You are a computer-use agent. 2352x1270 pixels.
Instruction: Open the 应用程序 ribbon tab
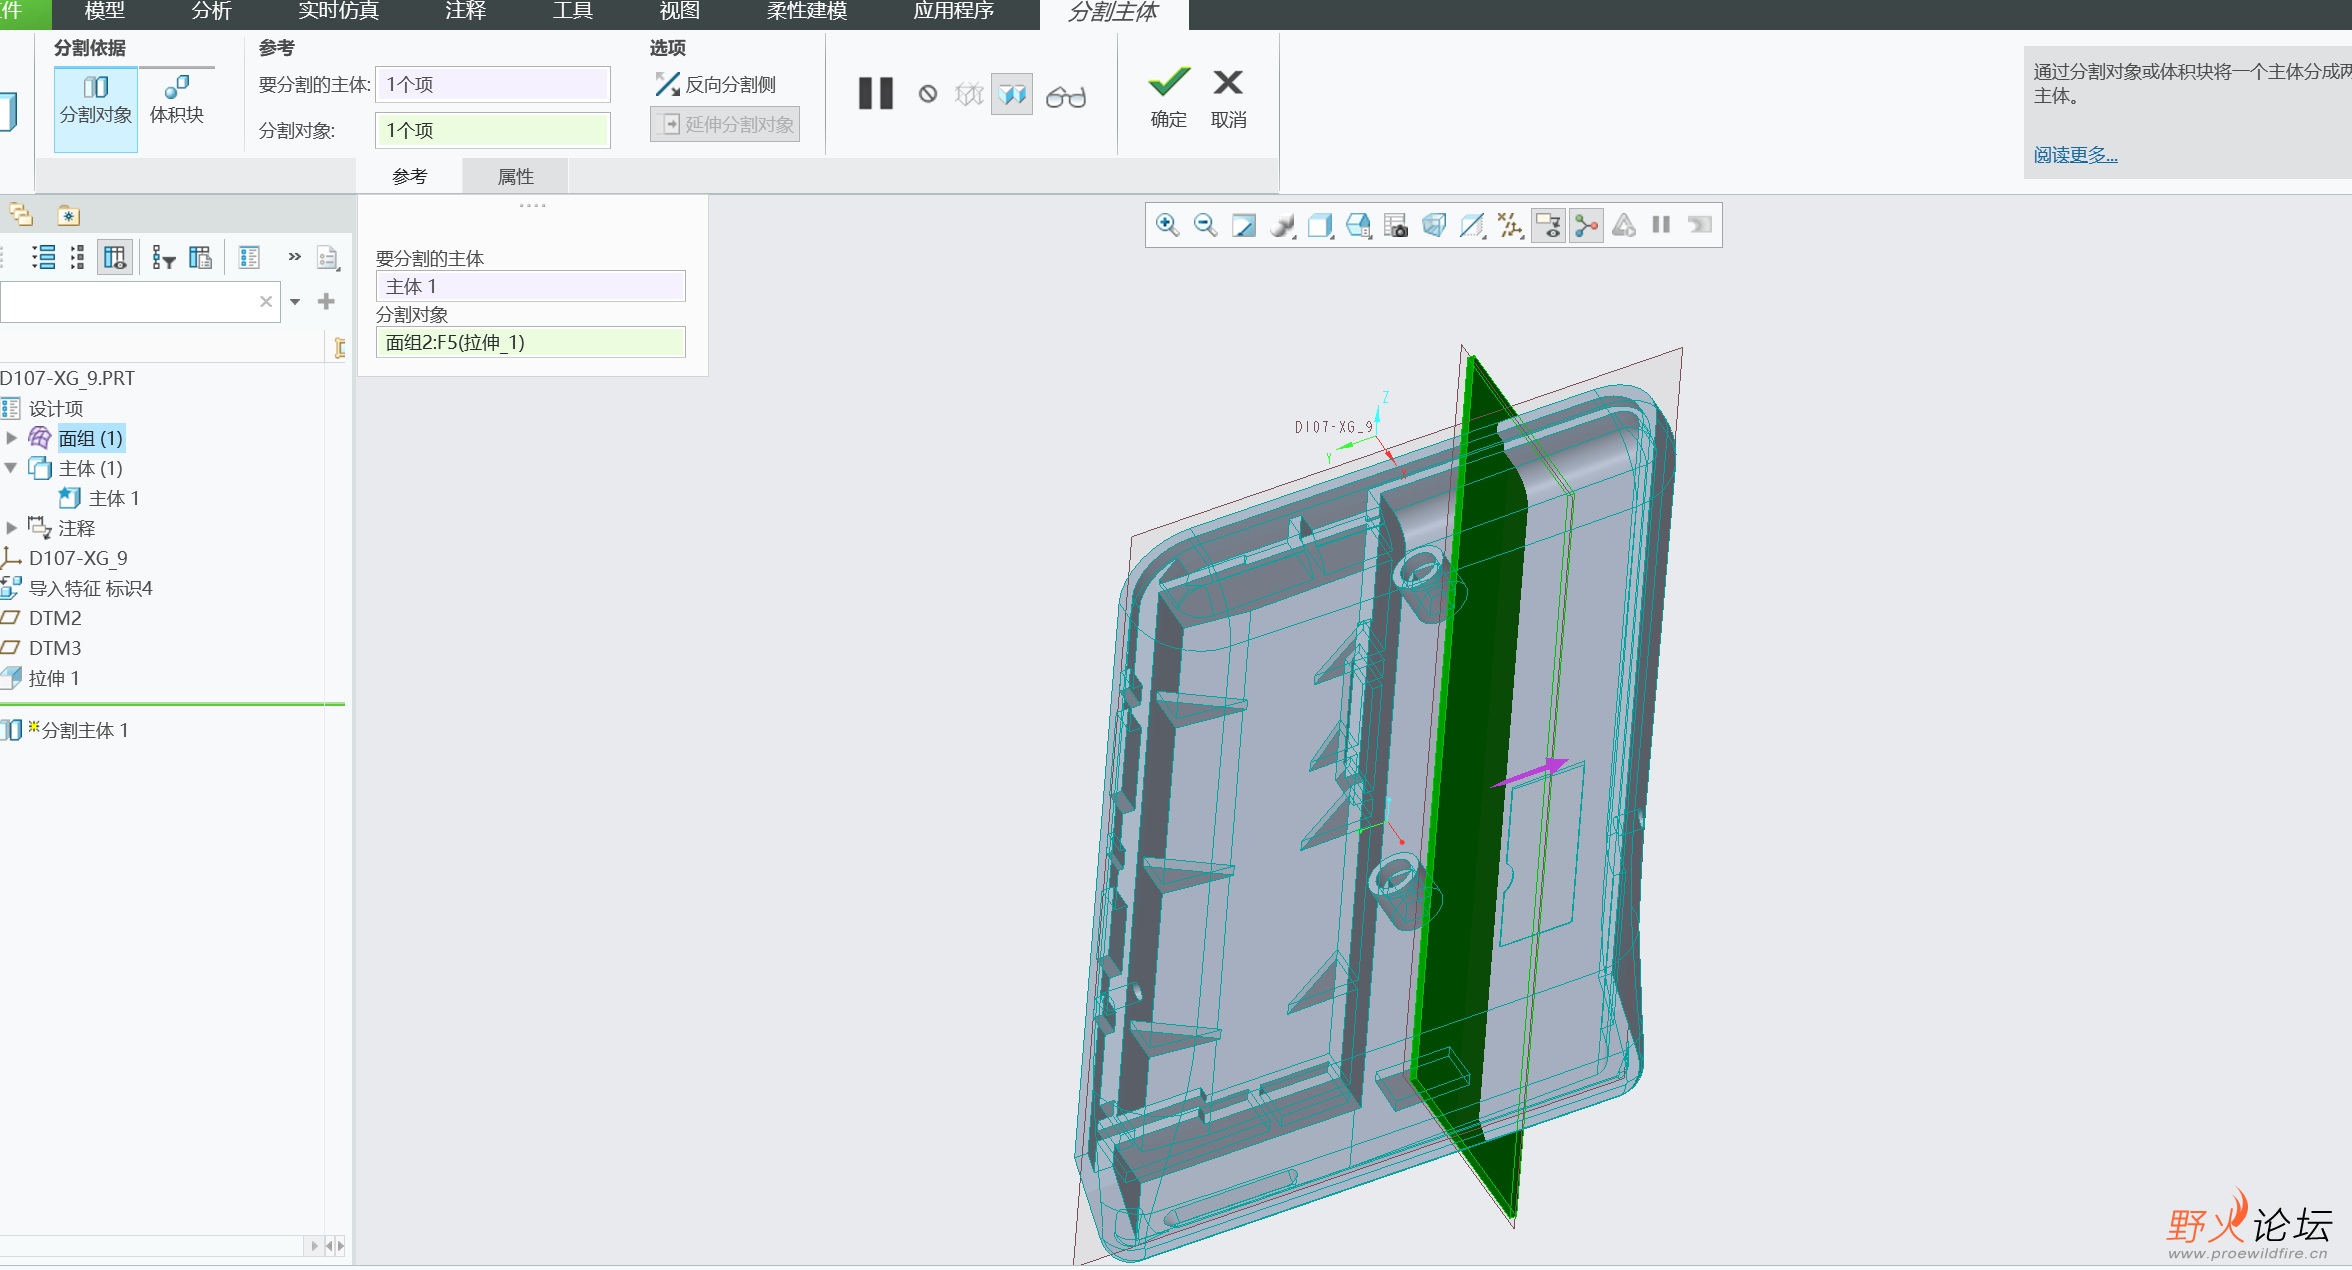(x=953, y=12)
